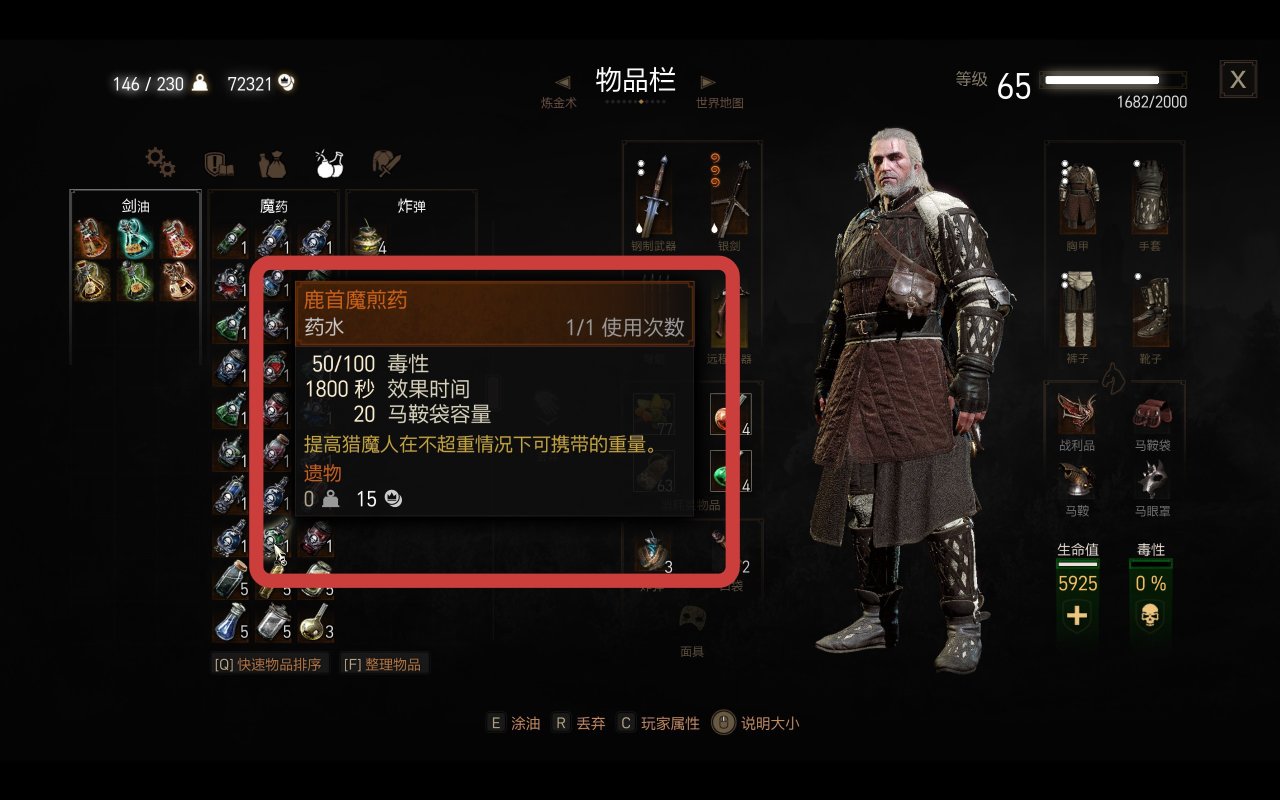Click the right arrow toward 世界地图
This screenshot has width=1280, height=800.
pos(708,82)
